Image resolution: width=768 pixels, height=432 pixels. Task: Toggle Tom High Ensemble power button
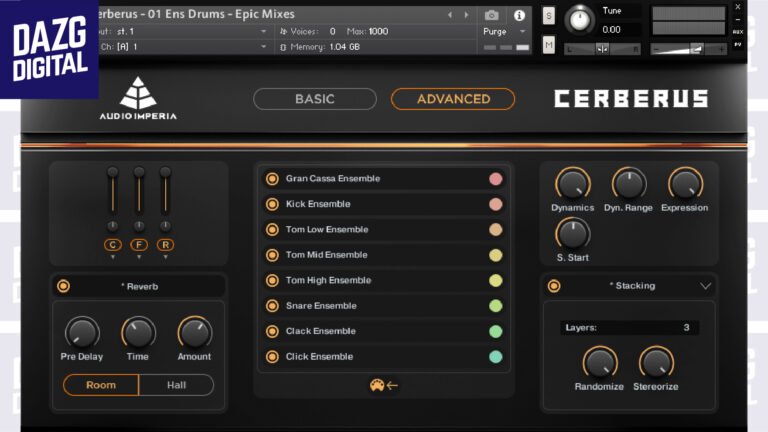coord(272,281)
